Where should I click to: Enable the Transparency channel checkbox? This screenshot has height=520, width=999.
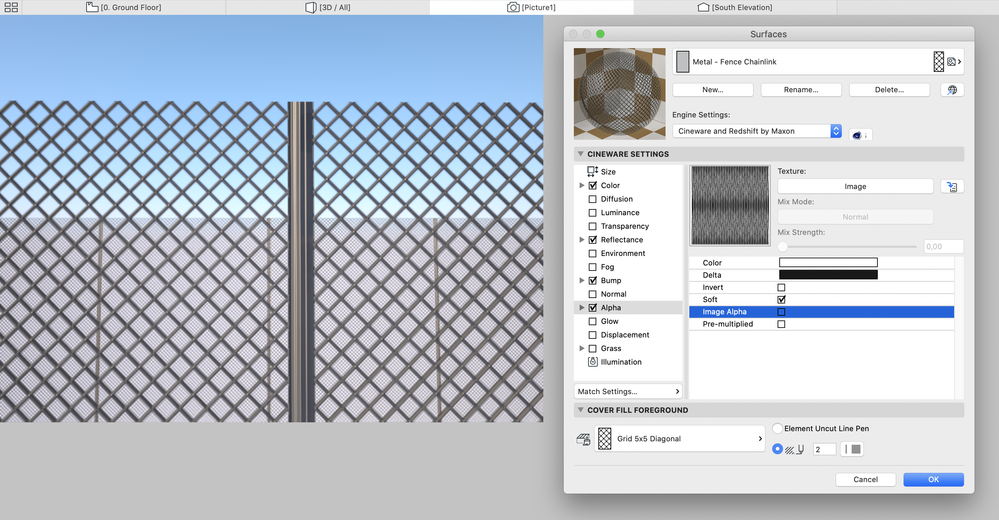click(593, 226)
